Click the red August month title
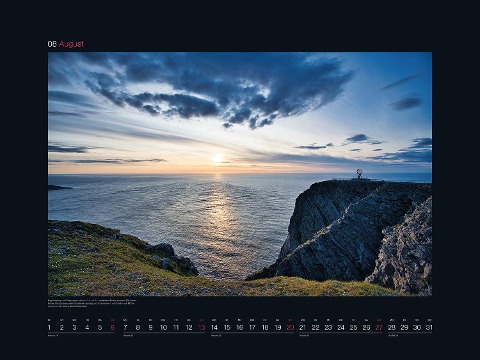480x360 pixels. pos(71,44)
